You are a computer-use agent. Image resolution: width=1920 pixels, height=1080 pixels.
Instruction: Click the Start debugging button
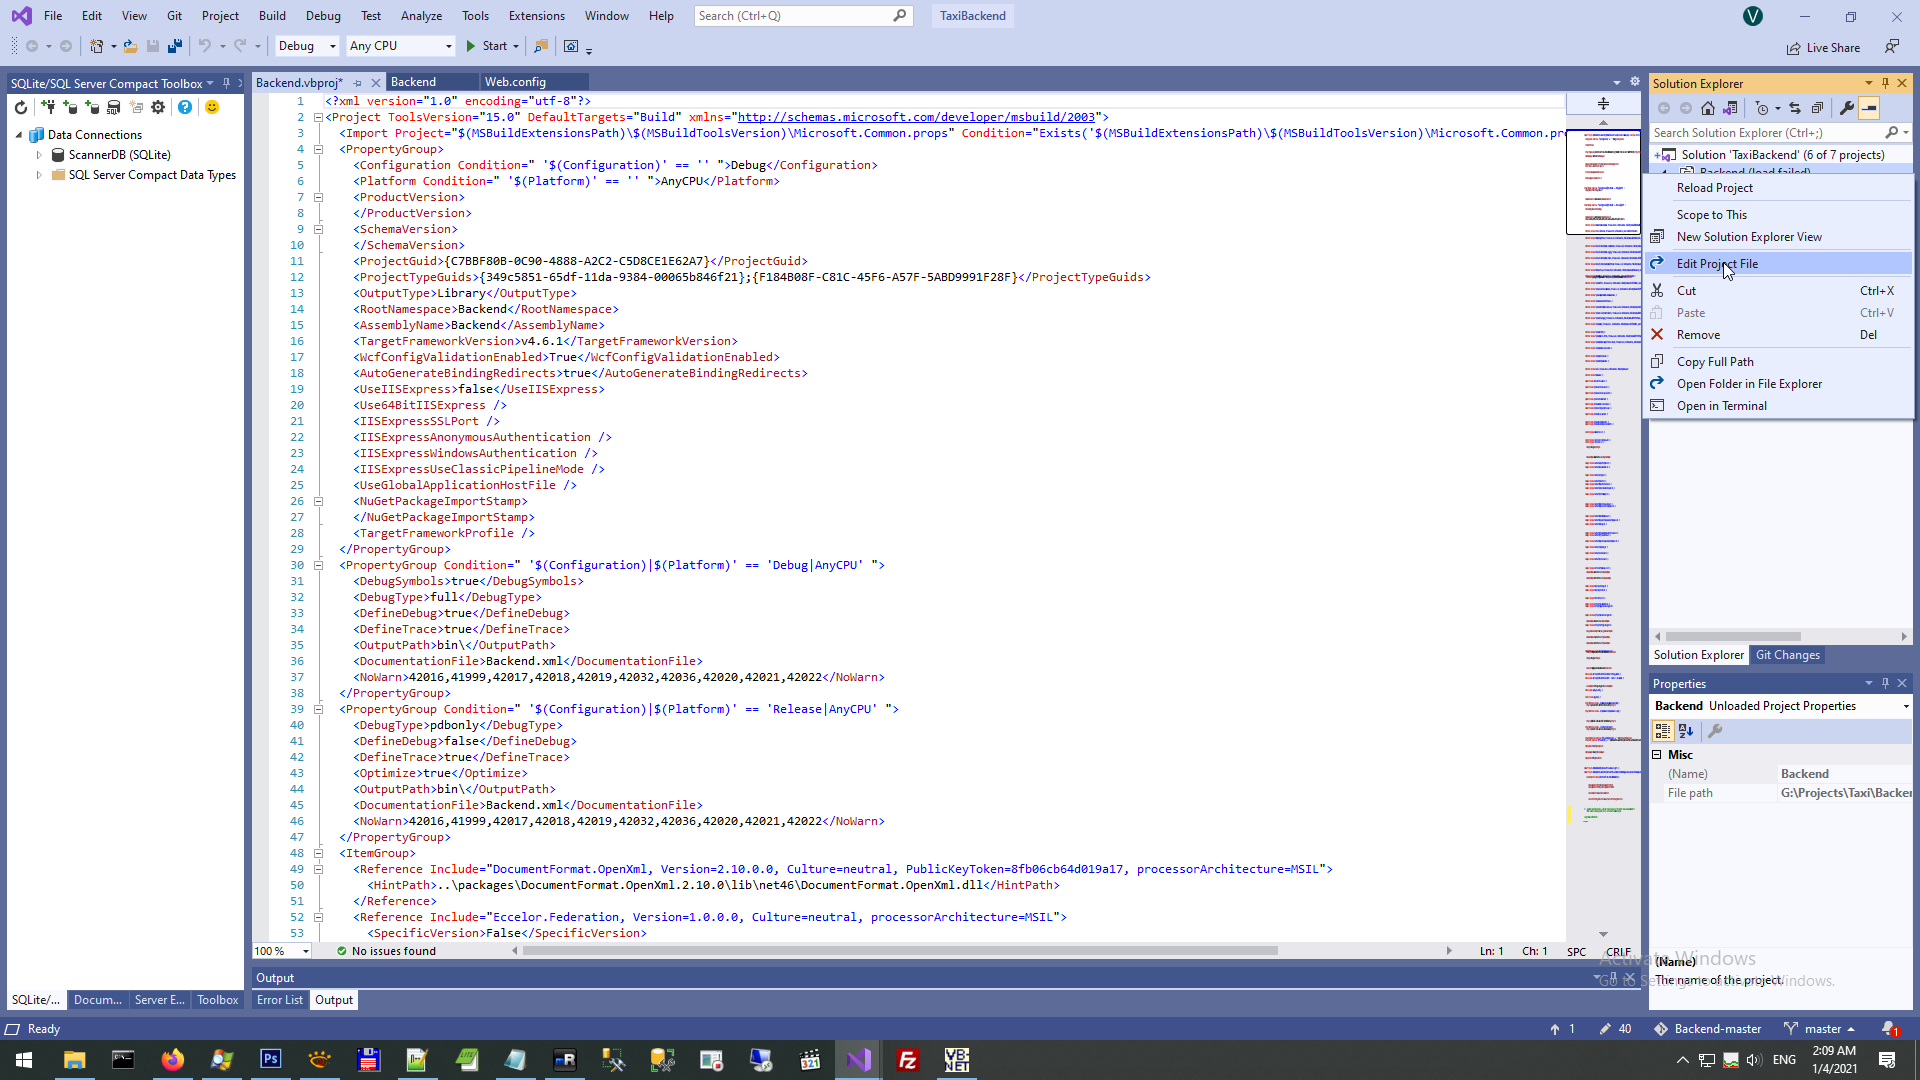pos(487,46)
